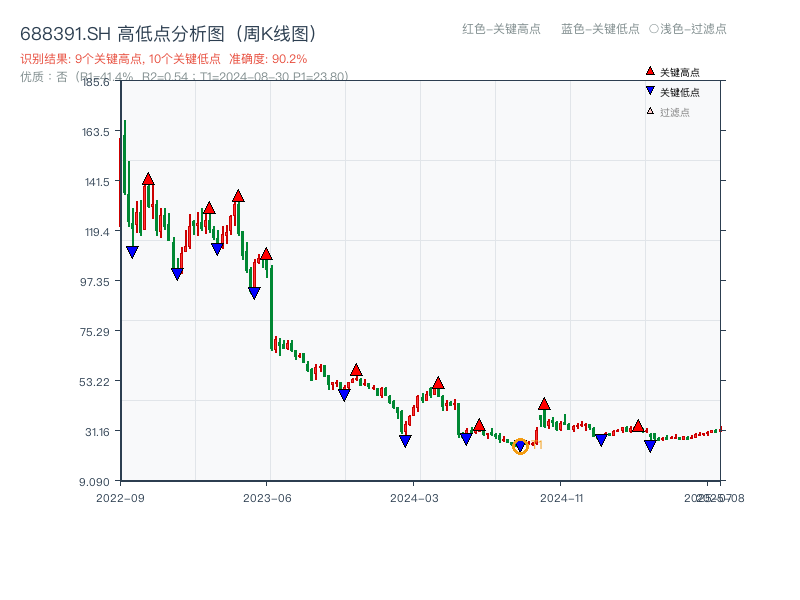Click the blue key-low triangle near the 2024-03 bottom
The height and width of the screenshot is (600, 800).
(405, 438)
